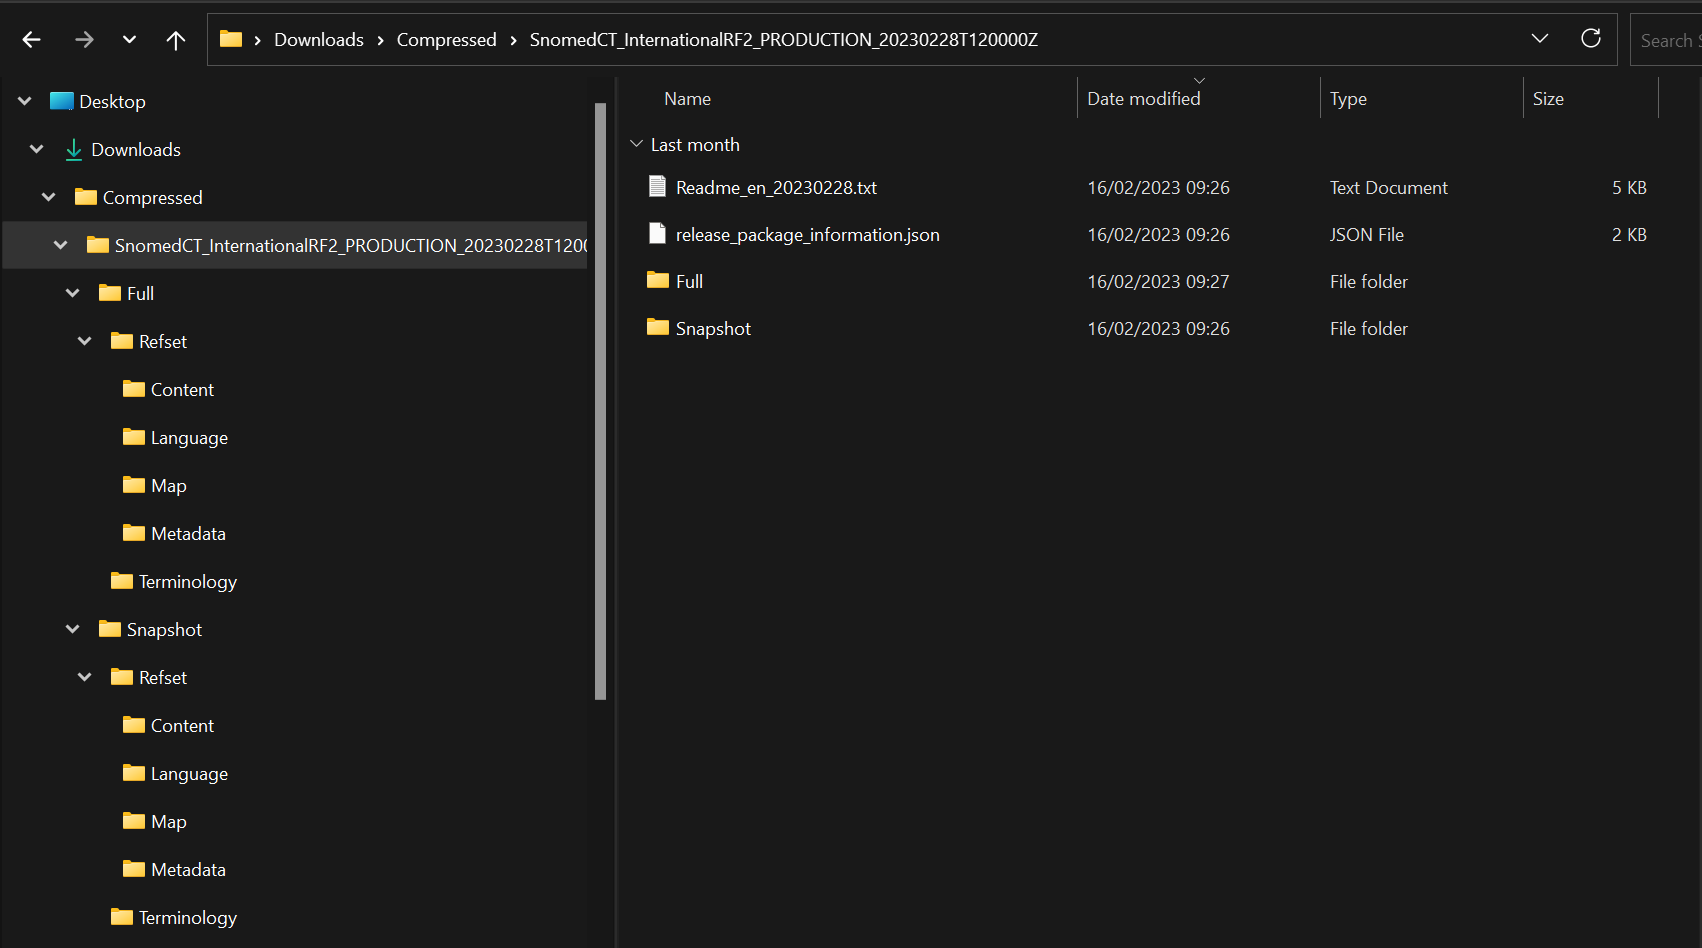Open Map folder under Snapshot Refset
This screenshot has height=948, width=1702.
coord(168,822)
